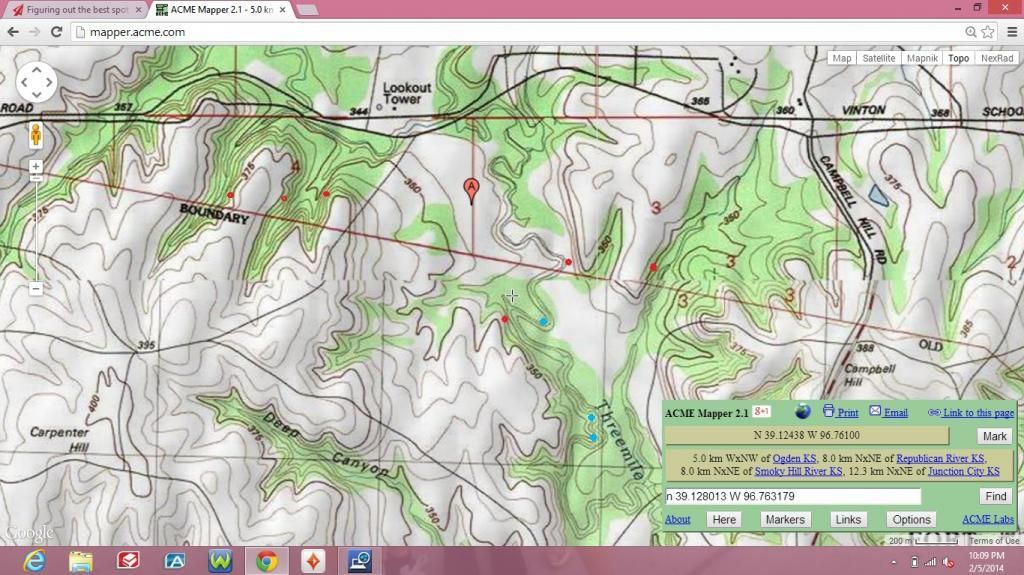Click the coordinate search input field

(x=792, y=497)
